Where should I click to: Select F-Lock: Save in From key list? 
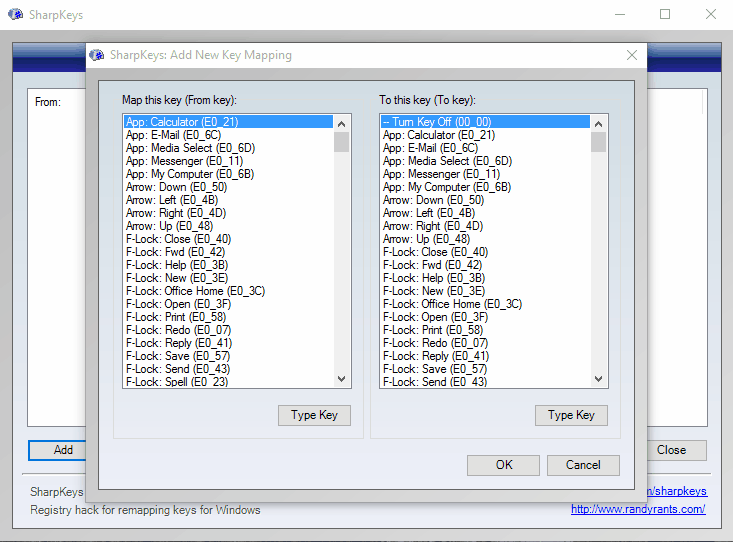pyautogui.click(x=229, y=356)
